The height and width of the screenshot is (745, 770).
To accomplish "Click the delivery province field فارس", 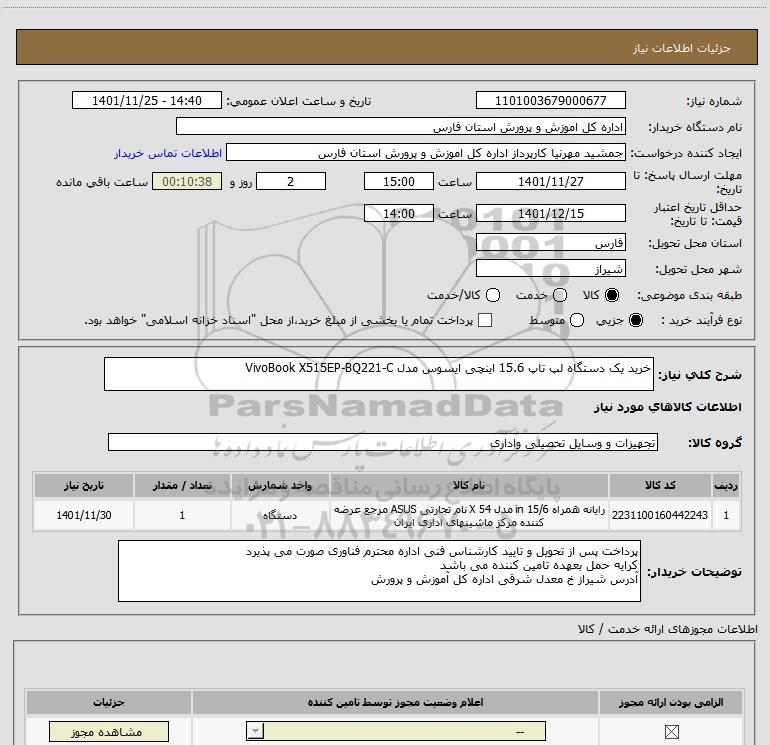I will point(550,243).
